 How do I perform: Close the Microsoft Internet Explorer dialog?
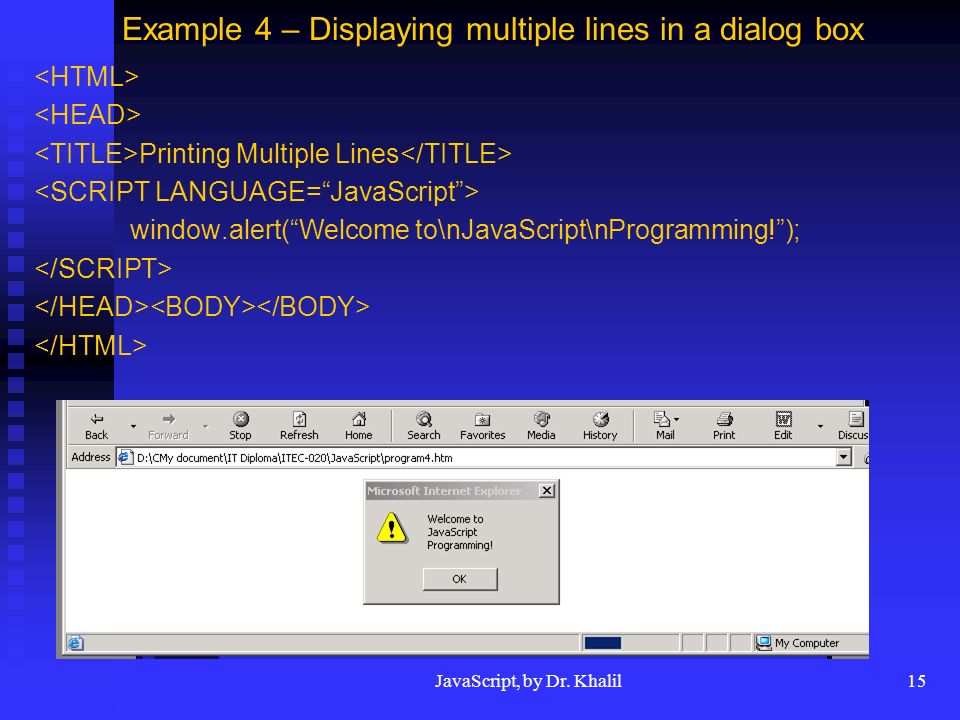(x=547, y=490)
